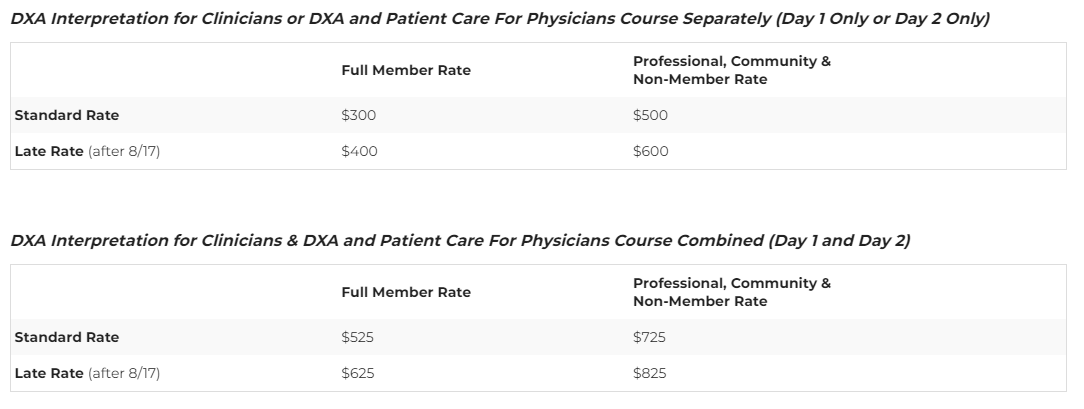Click Standard Rate label in first table

click(66, 115)
